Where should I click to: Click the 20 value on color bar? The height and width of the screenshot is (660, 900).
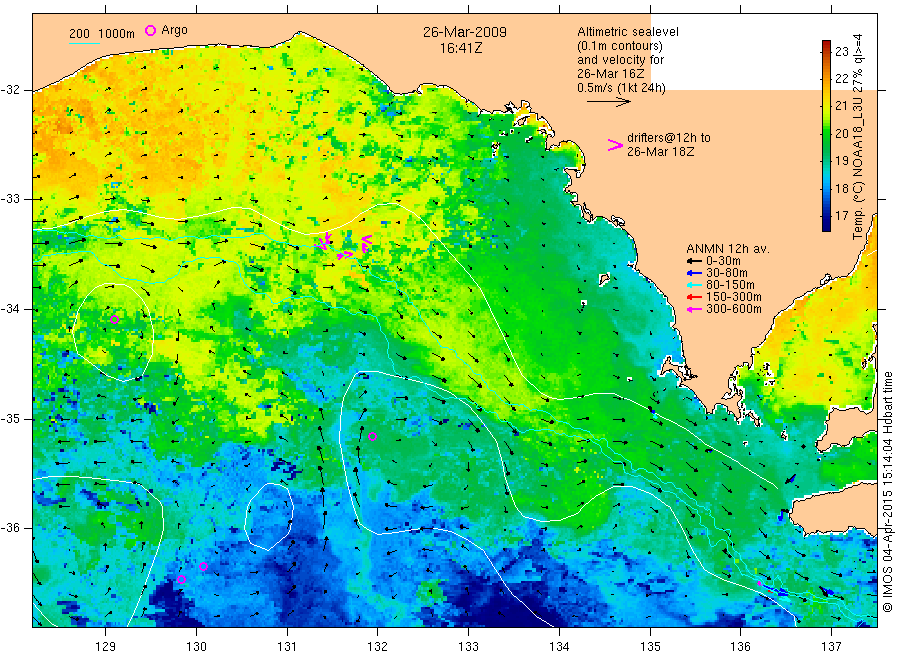[841, 133]
